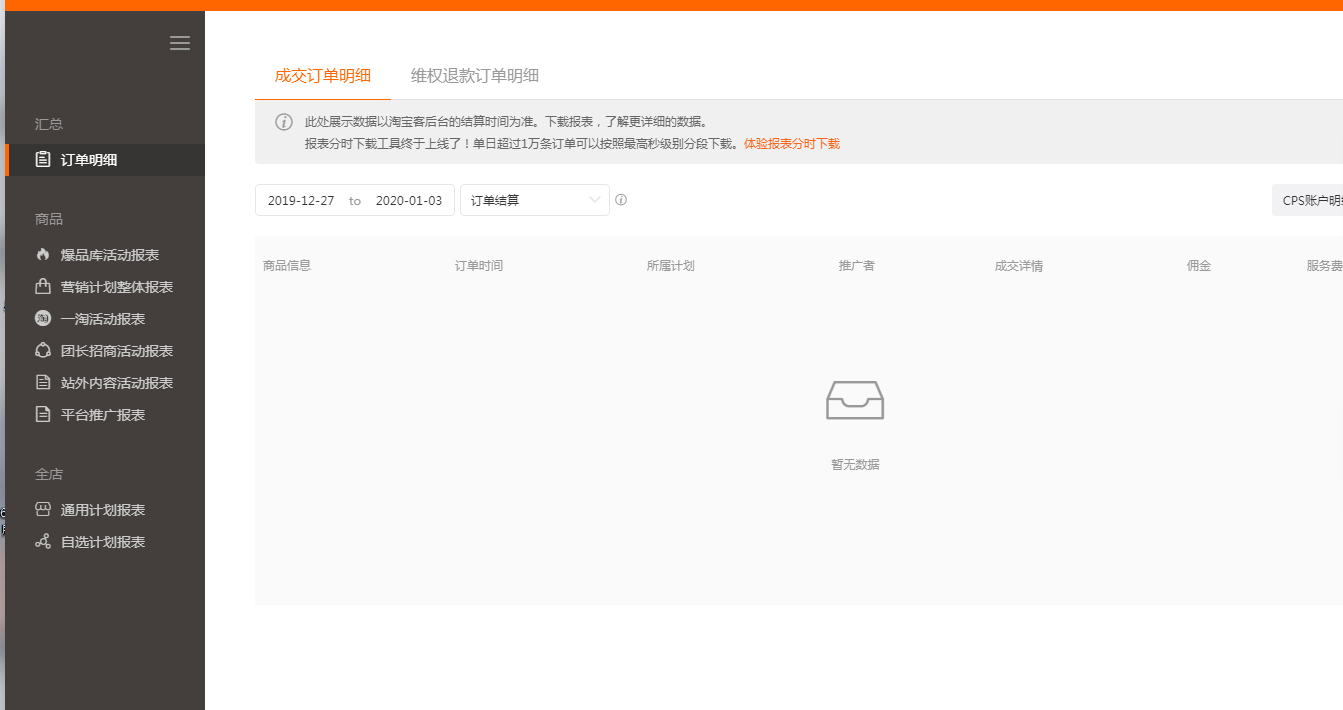Viewport: 1343px width, 710px height.
Task: Open the 体验报表分时下载 link
Action: [x=792, y=144]
